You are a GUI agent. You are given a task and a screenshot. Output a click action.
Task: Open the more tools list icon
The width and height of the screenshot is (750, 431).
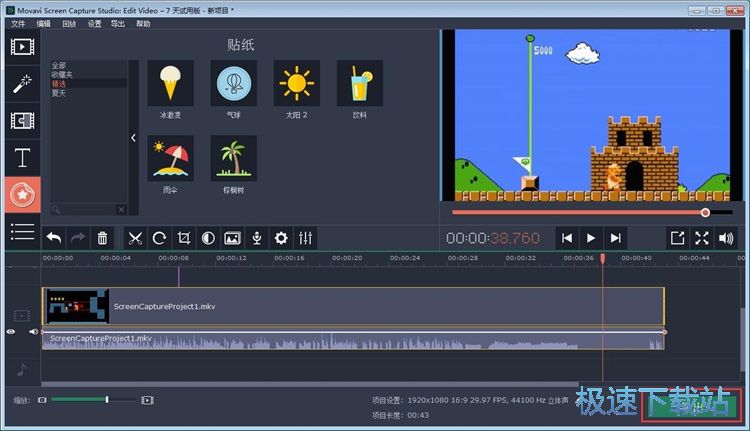22,232
